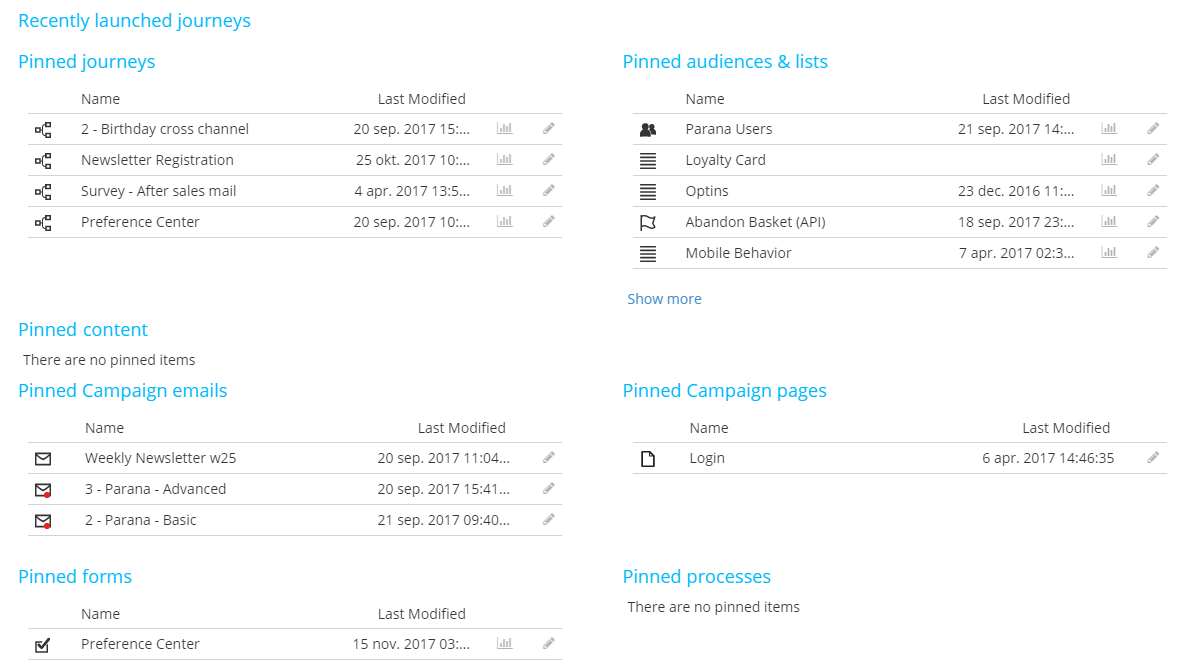Screen dimensions: 1189x668
Task: Sort pinned journeys by Last Modified column
Action: point(421,99)
